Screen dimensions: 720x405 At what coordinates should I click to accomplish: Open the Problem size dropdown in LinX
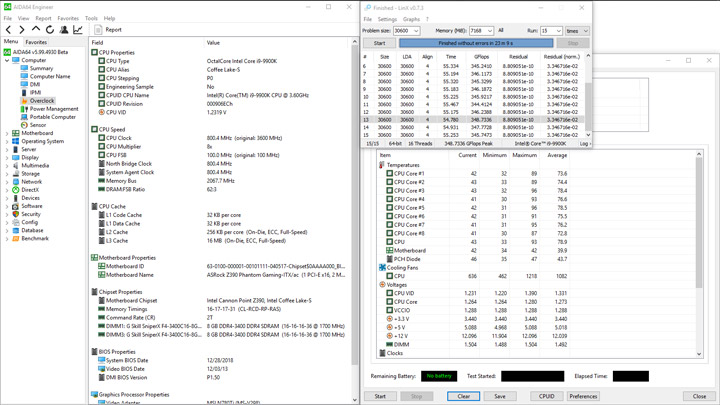pyautogui.click(x=406, y=31)
